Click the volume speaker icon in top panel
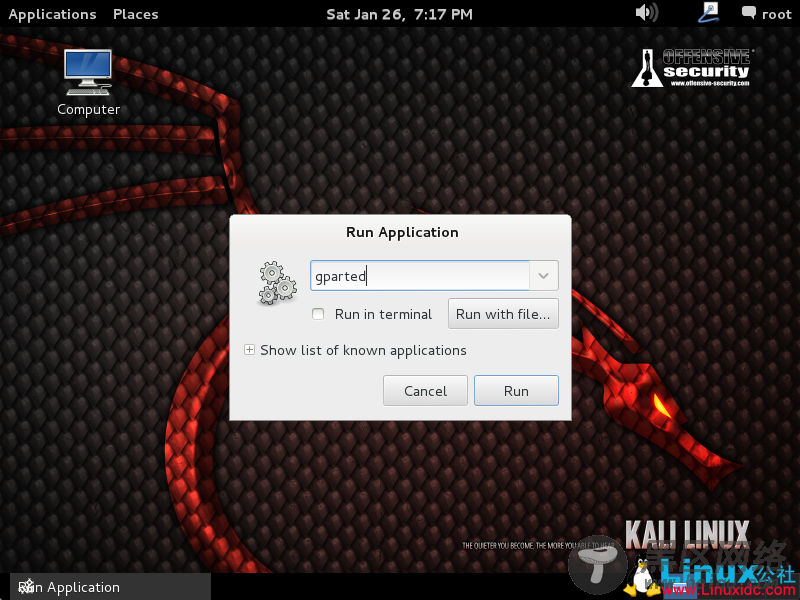Viewport: 800px width, 600px height. 646,12
